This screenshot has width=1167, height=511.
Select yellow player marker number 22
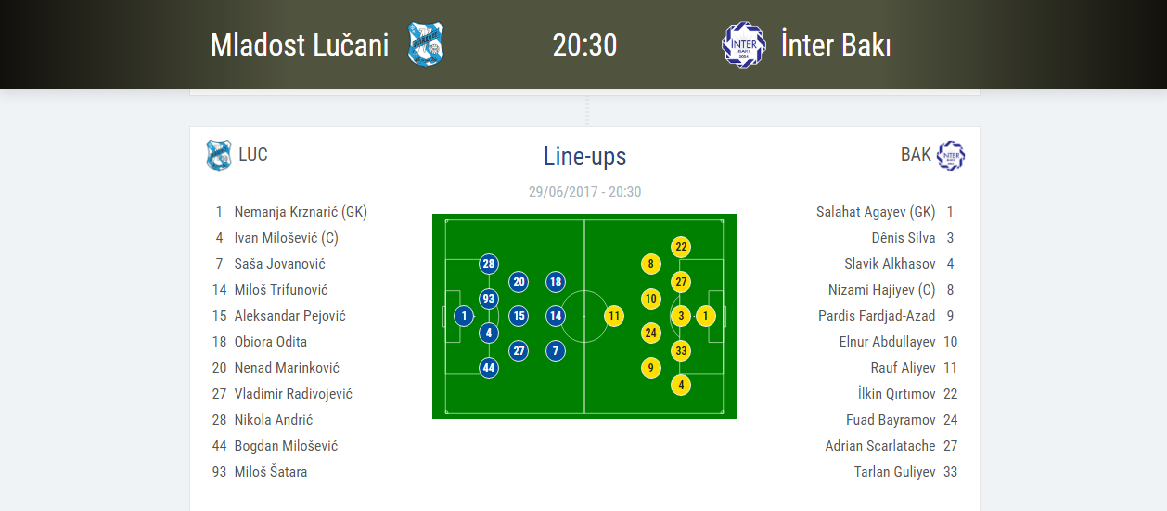[681, 247]
